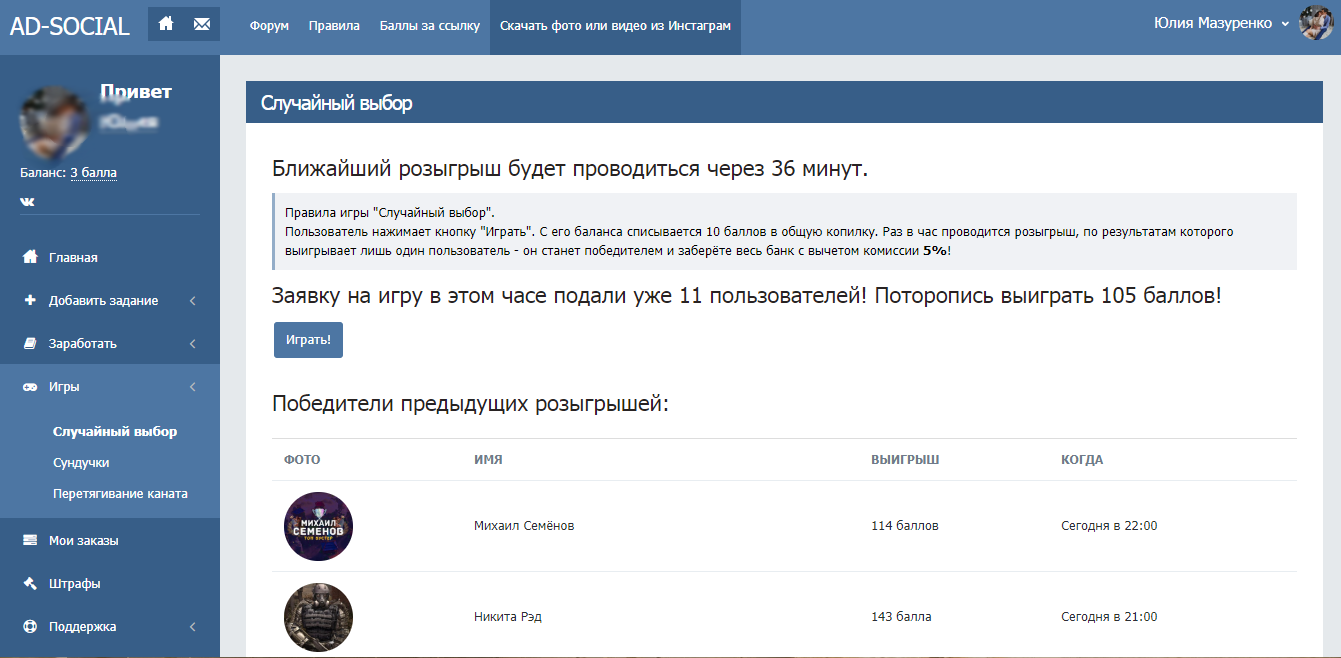Go to Баллы за ссылку

(430, 26)
